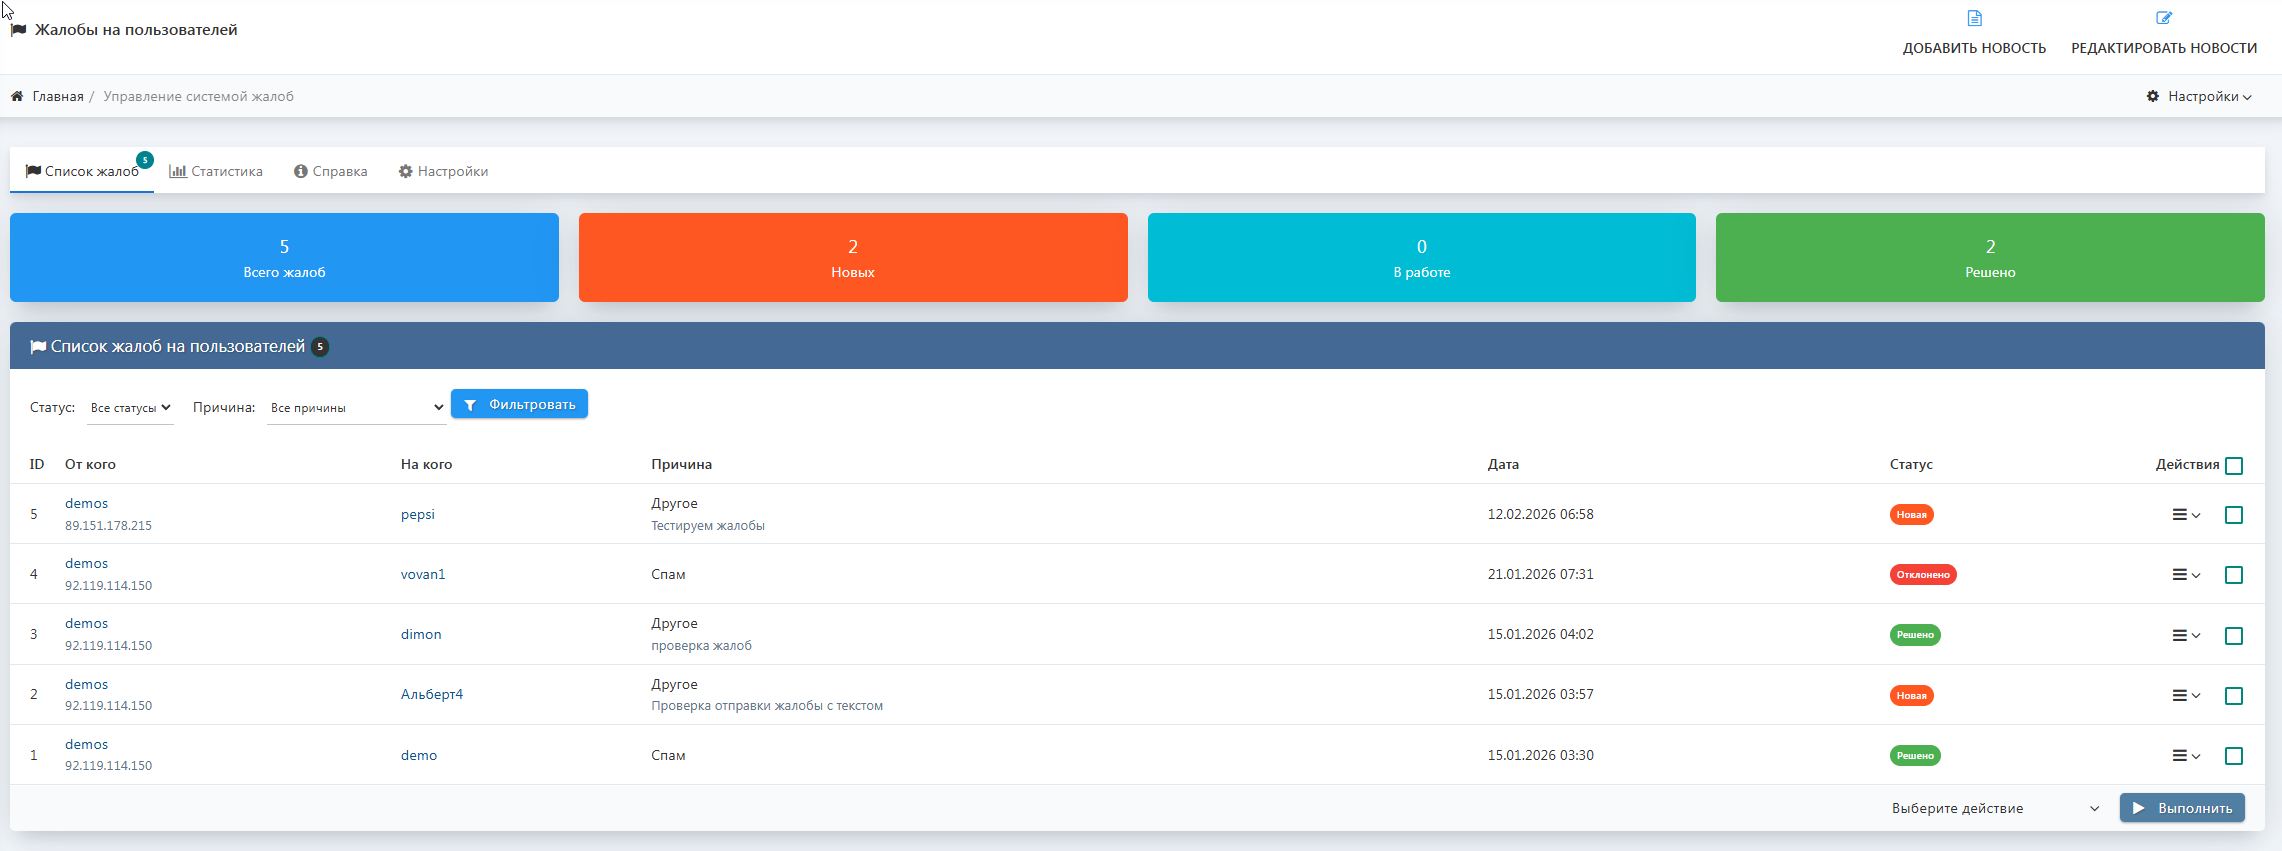Open actions menu icon for complaint 3

(2185, 635)
